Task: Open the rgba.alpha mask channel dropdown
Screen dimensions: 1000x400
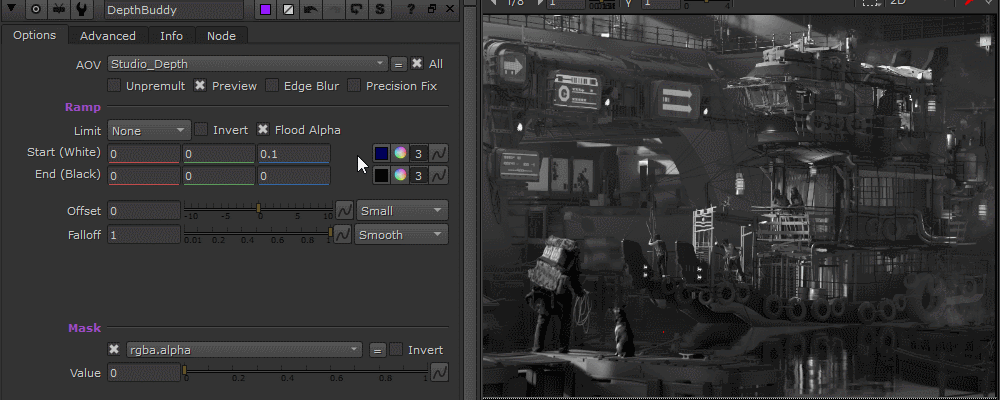Action: (x=244, y=350)
